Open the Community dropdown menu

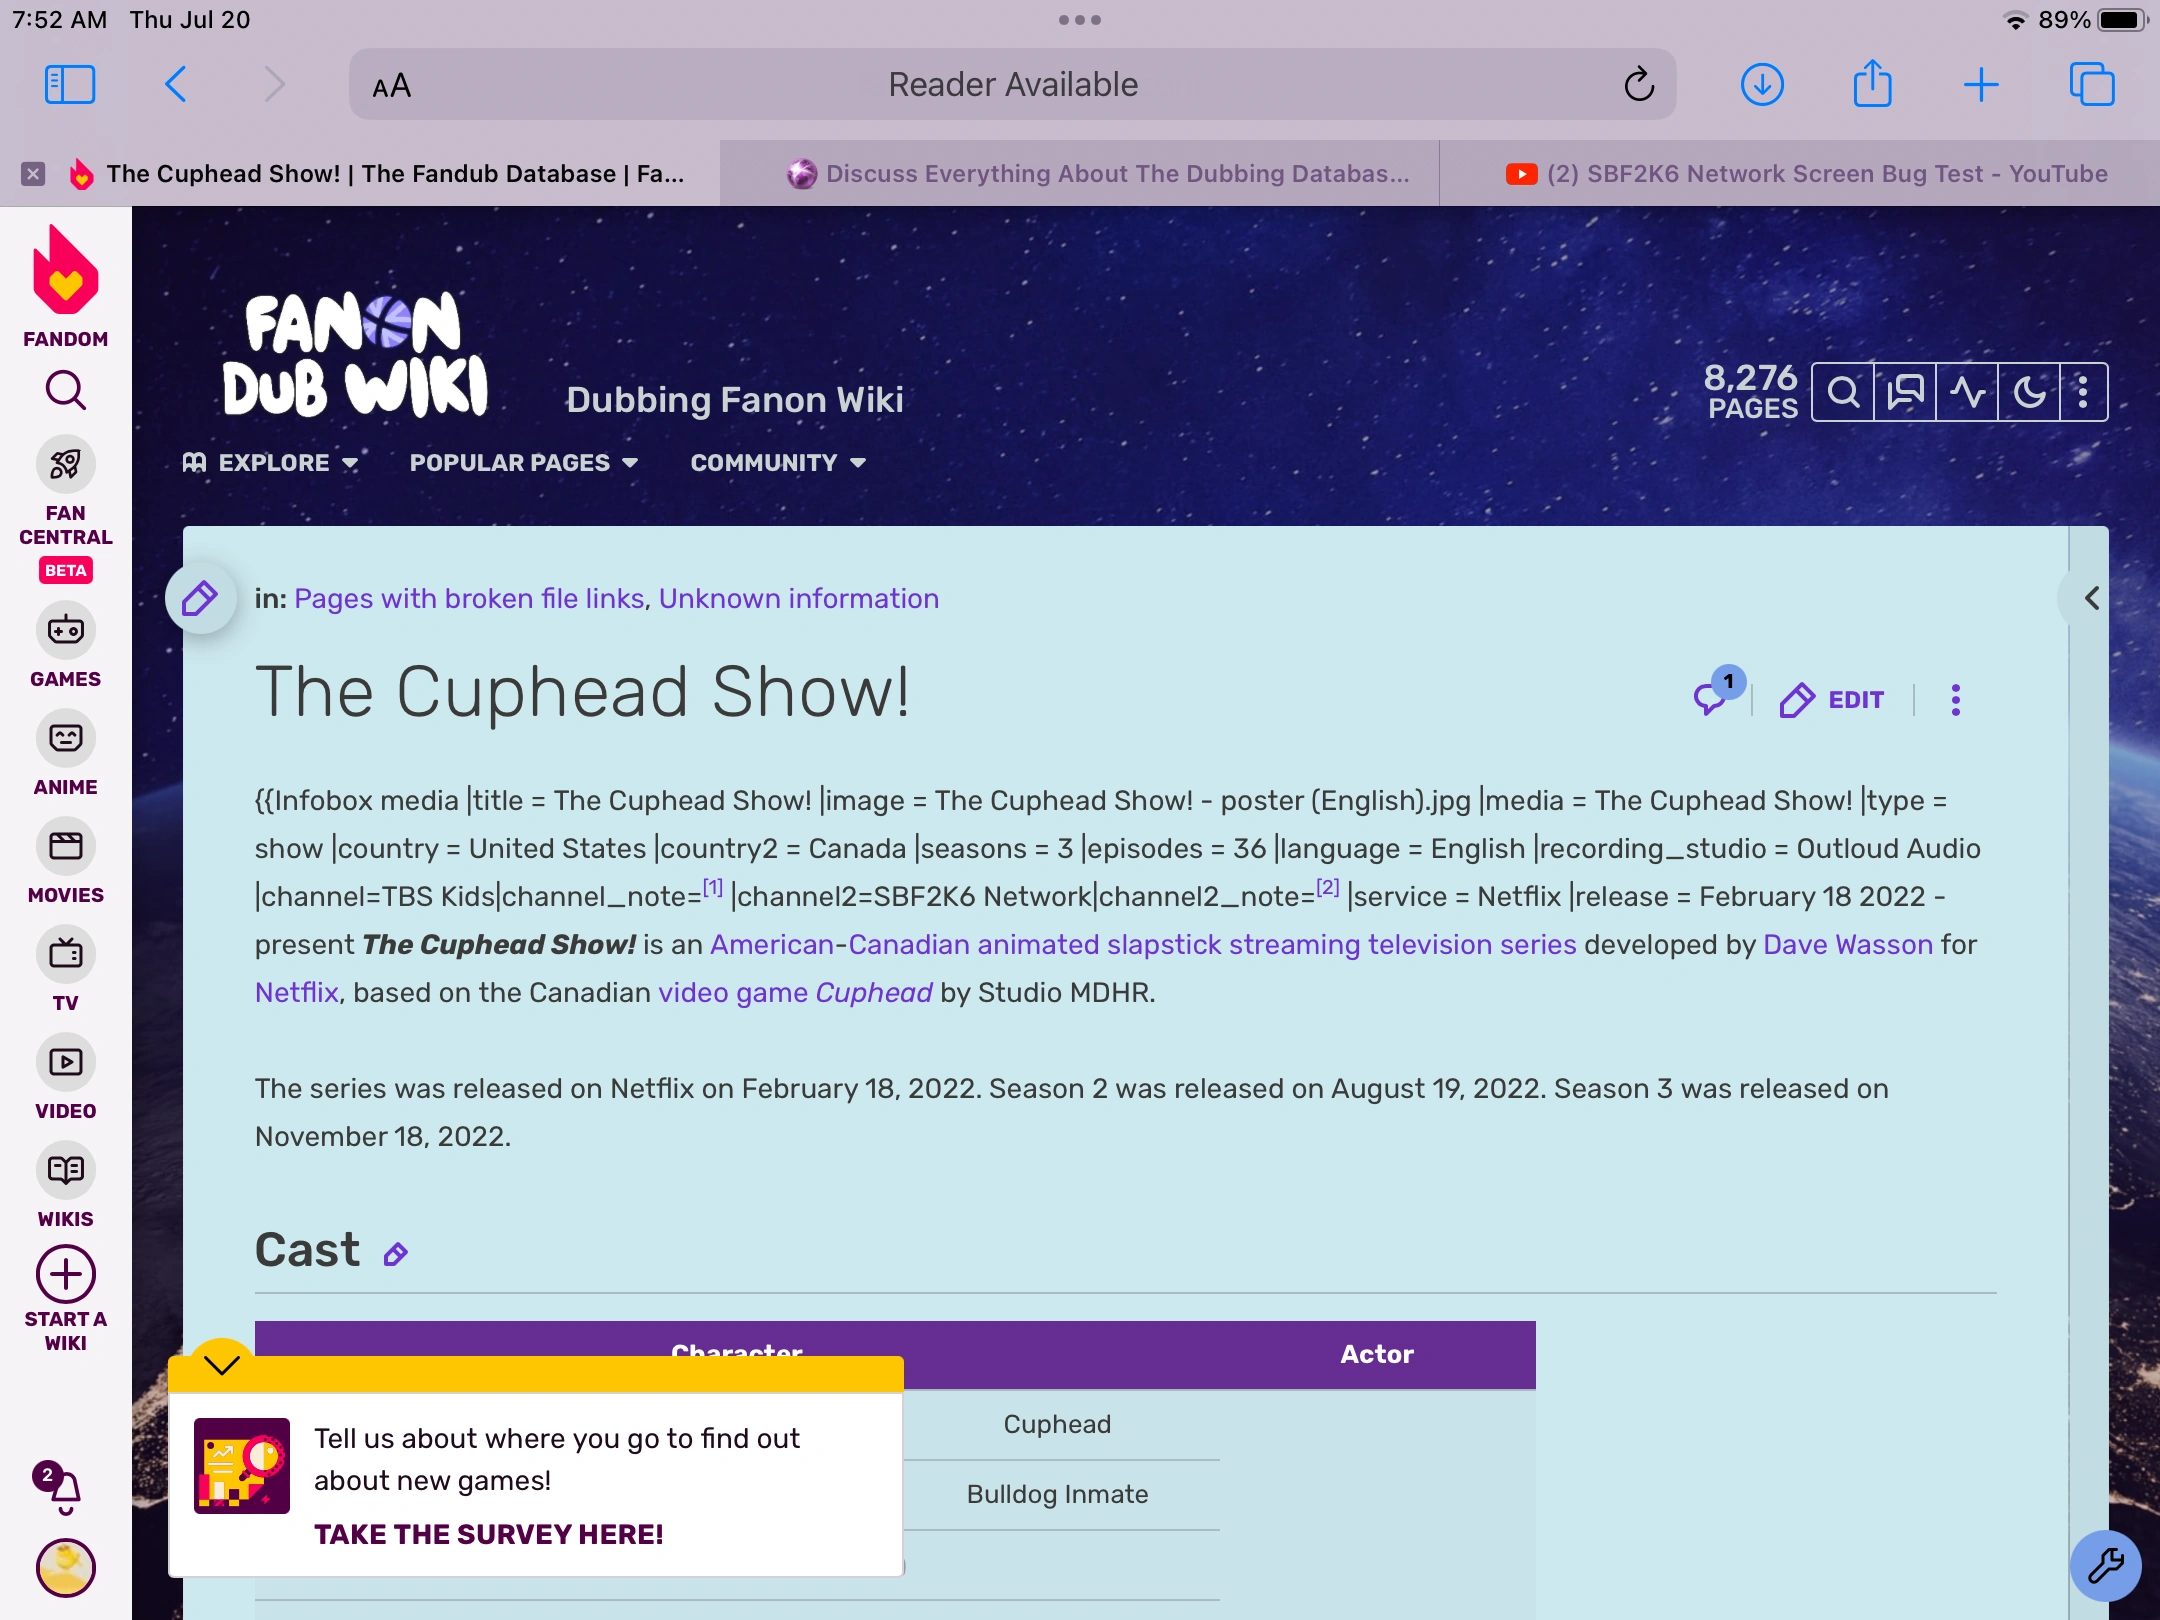coord(778,463)
